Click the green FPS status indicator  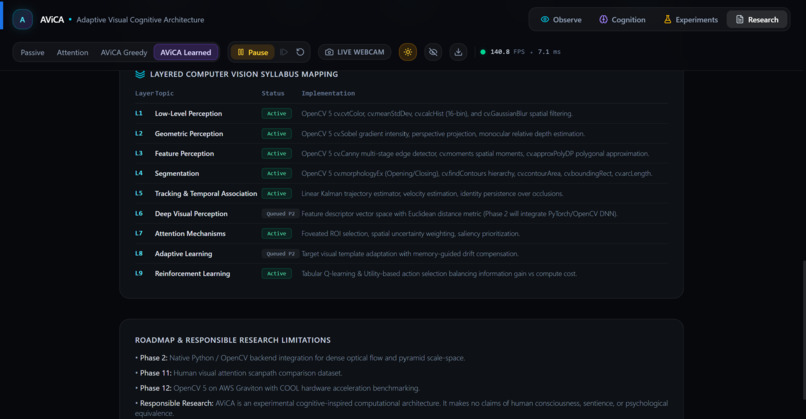[x=483, y=52]
